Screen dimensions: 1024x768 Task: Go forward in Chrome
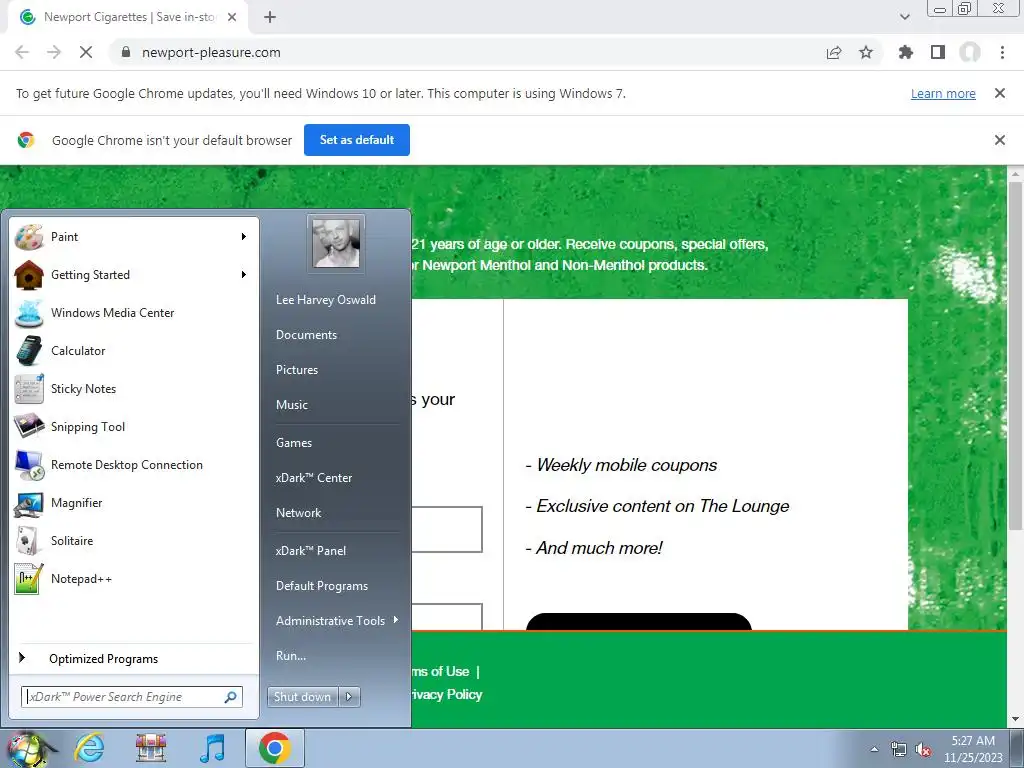click(54, 52)
